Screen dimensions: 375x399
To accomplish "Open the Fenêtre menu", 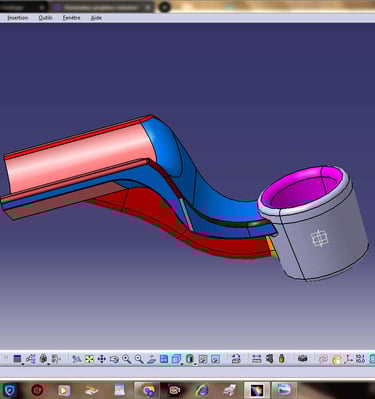I will pos(71,18).
